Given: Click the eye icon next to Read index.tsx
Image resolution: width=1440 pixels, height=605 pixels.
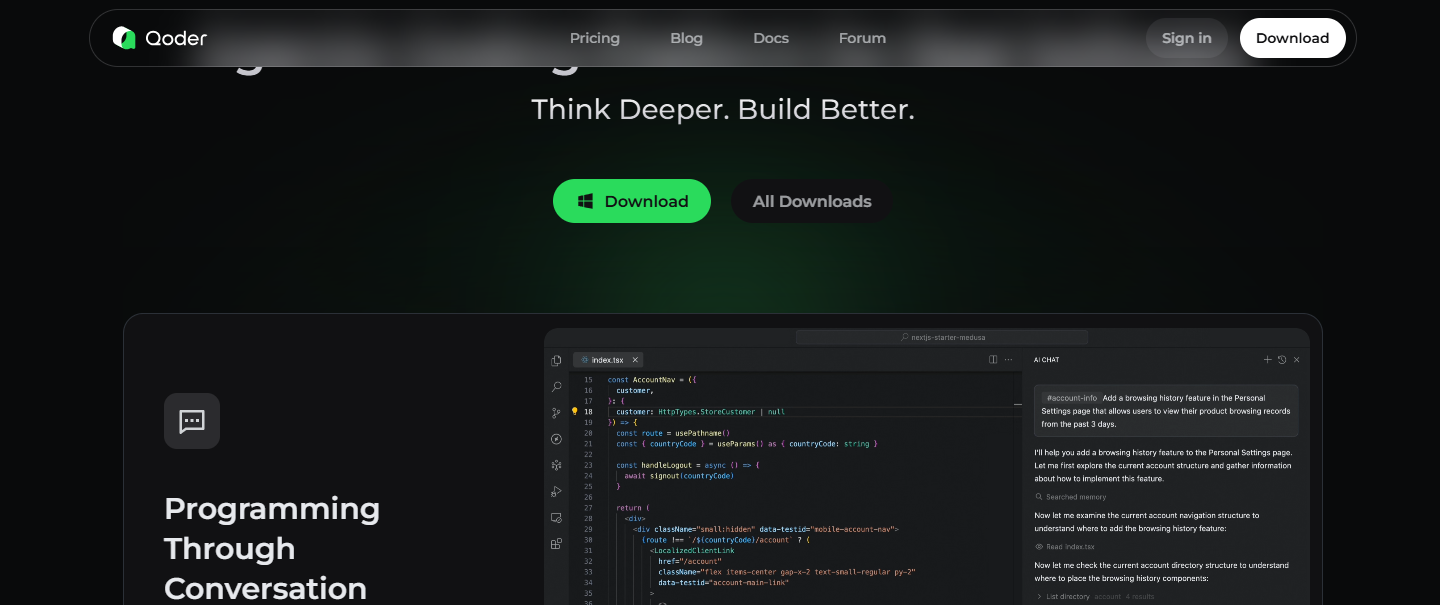Looking at the screenshot, I should (1039, 547).
